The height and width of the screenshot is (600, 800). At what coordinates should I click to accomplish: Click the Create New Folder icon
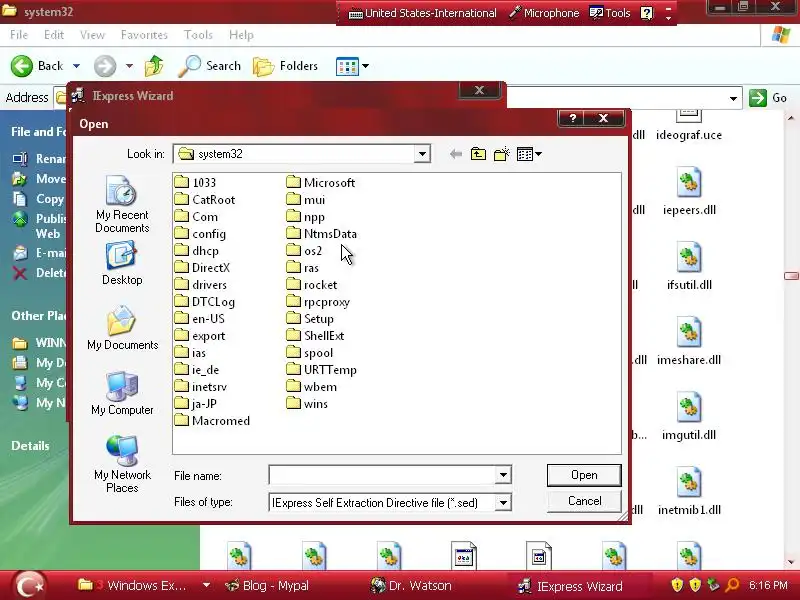502,154
